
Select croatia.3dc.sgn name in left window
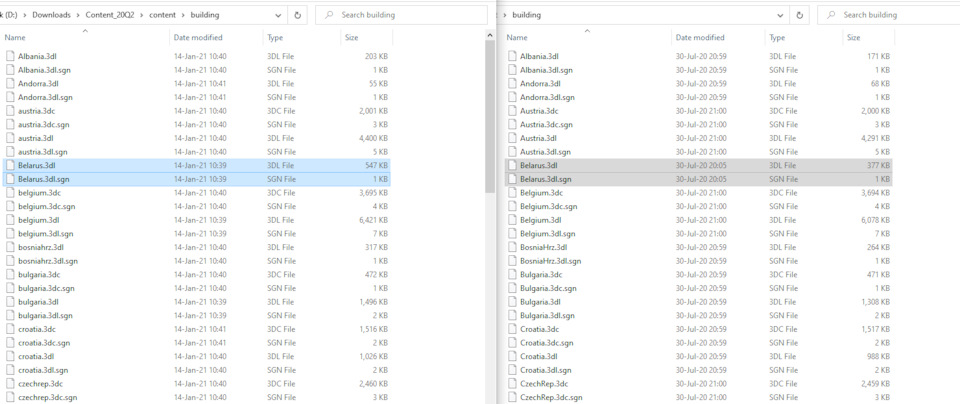point(43,342)
